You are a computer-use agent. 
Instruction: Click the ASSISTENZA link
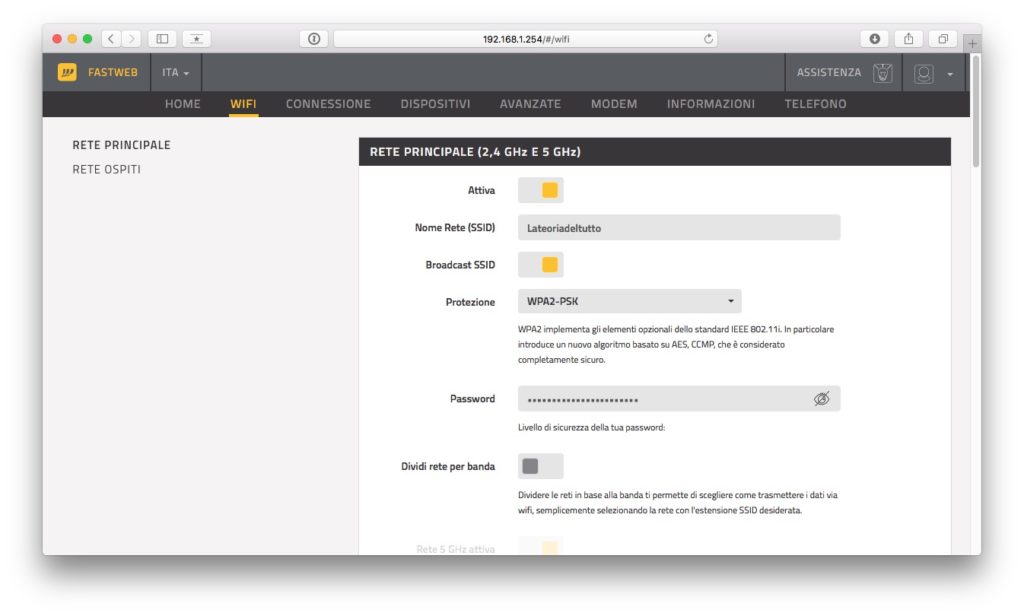point(831,72)
